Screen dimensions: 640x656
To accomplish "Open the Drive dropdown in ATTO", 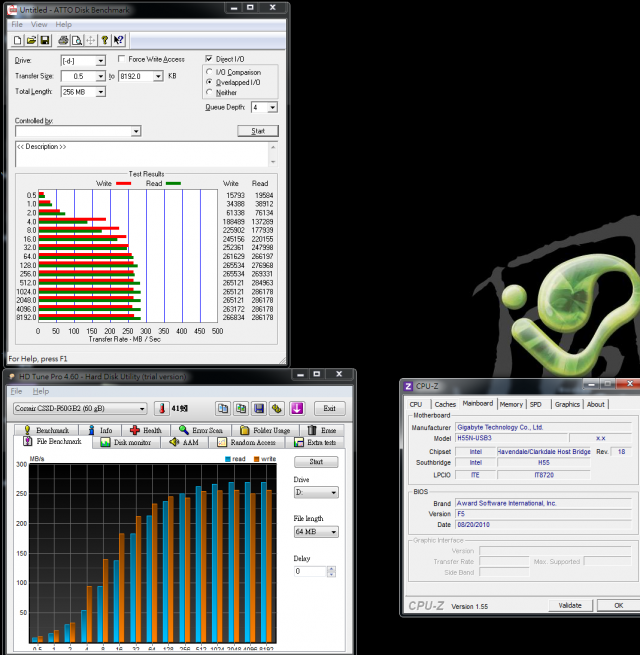I will 100,61.
